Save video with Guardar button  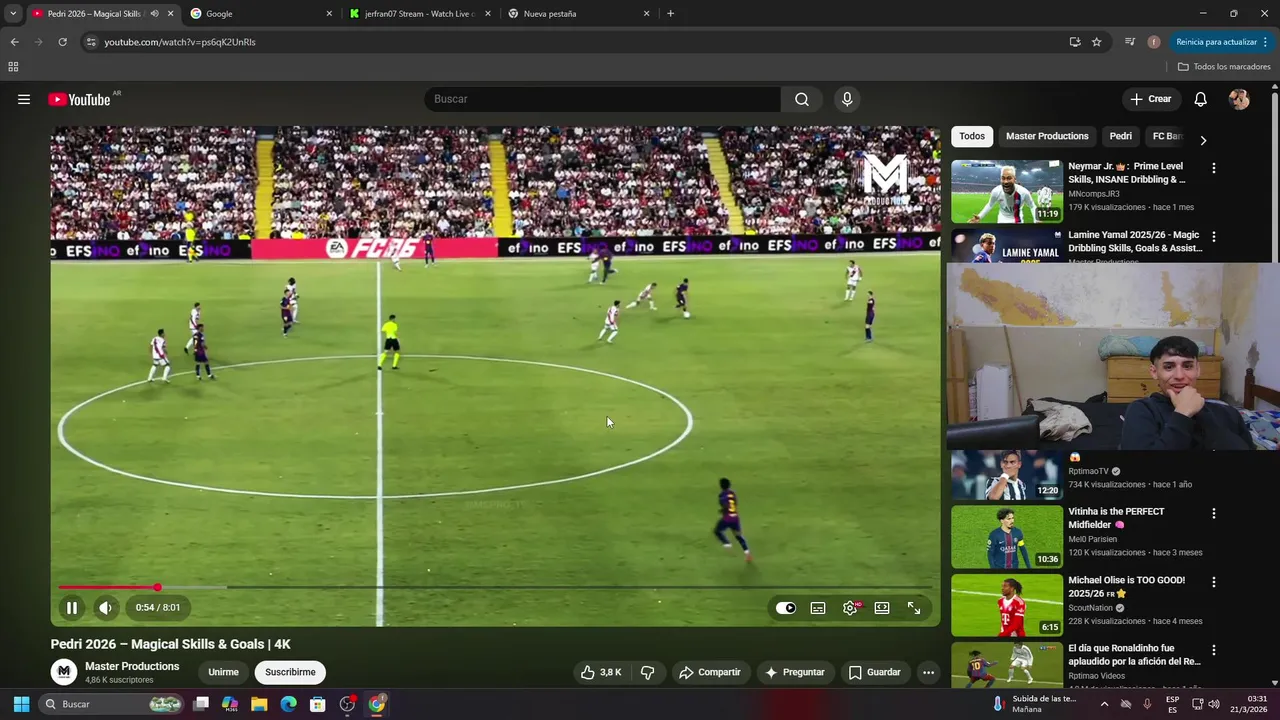[x=875, y=672]
